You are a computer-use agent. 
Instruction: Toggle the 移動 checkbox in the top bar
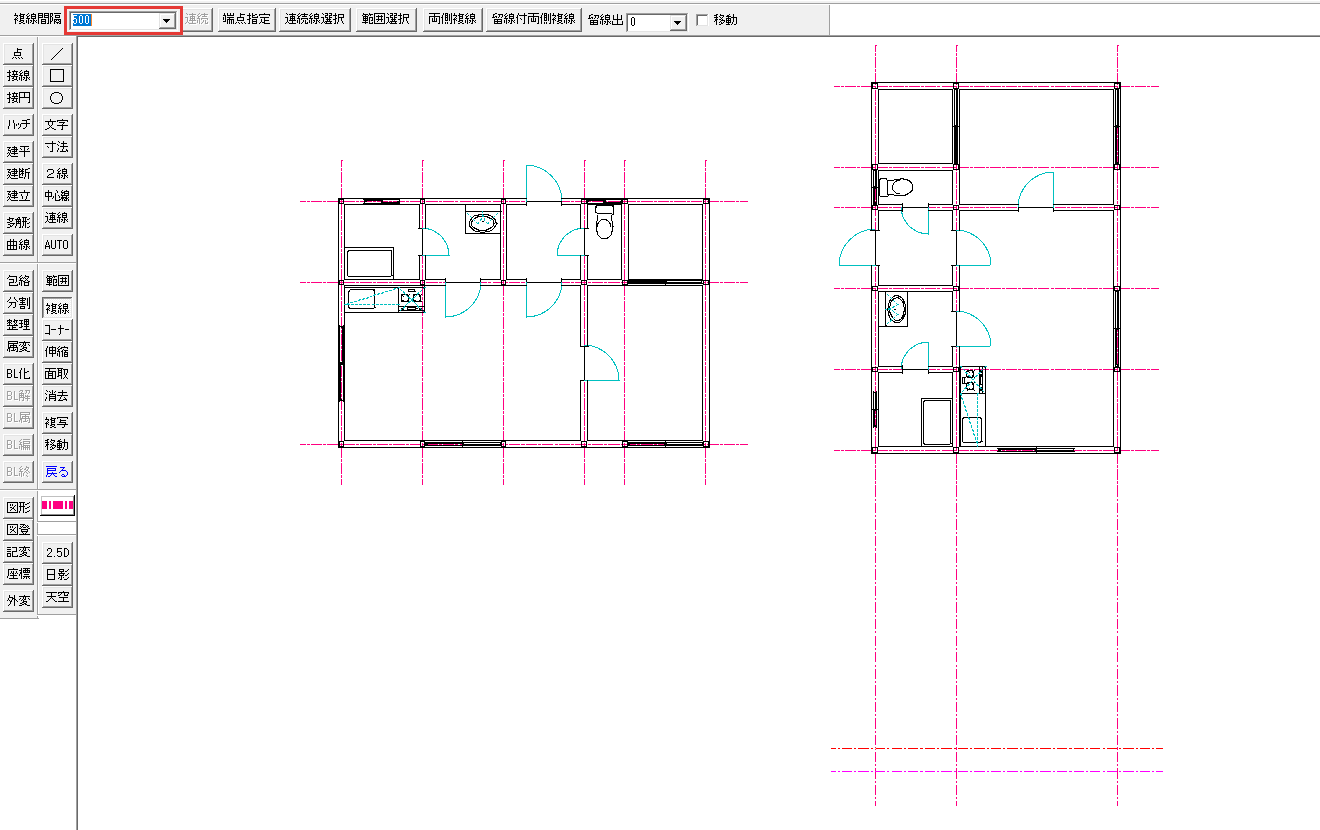[x=702, y=20]
